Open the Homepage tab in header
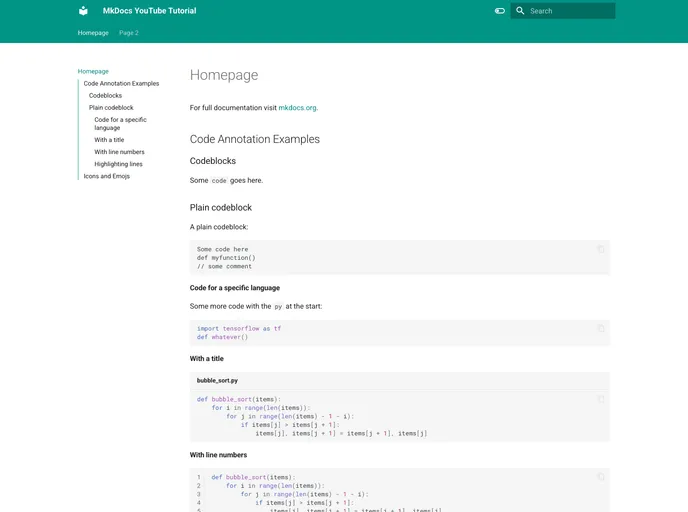The width and height of the screenshot is (688, 512). click(93, 33)
